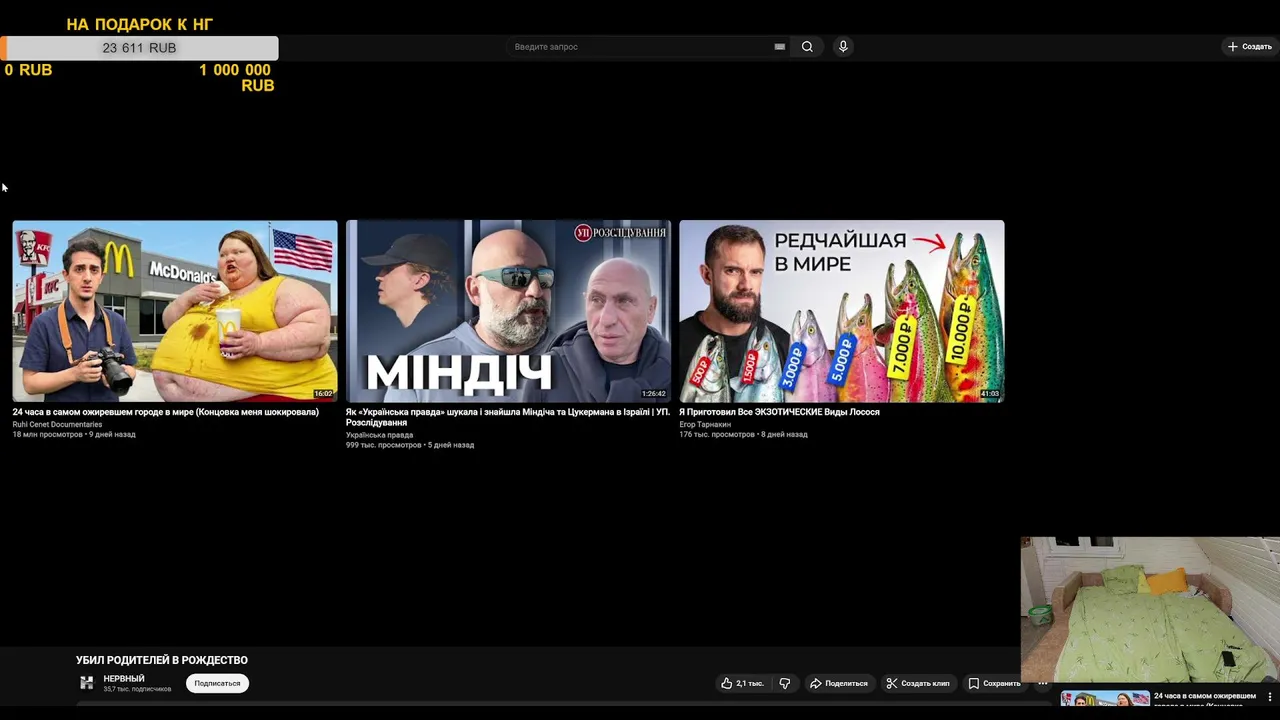This screenshot has height=720, width=1280.
Task: Click '176 тыс. просмотров • 8 дней назад' text
Action: [x=743, y=435]
